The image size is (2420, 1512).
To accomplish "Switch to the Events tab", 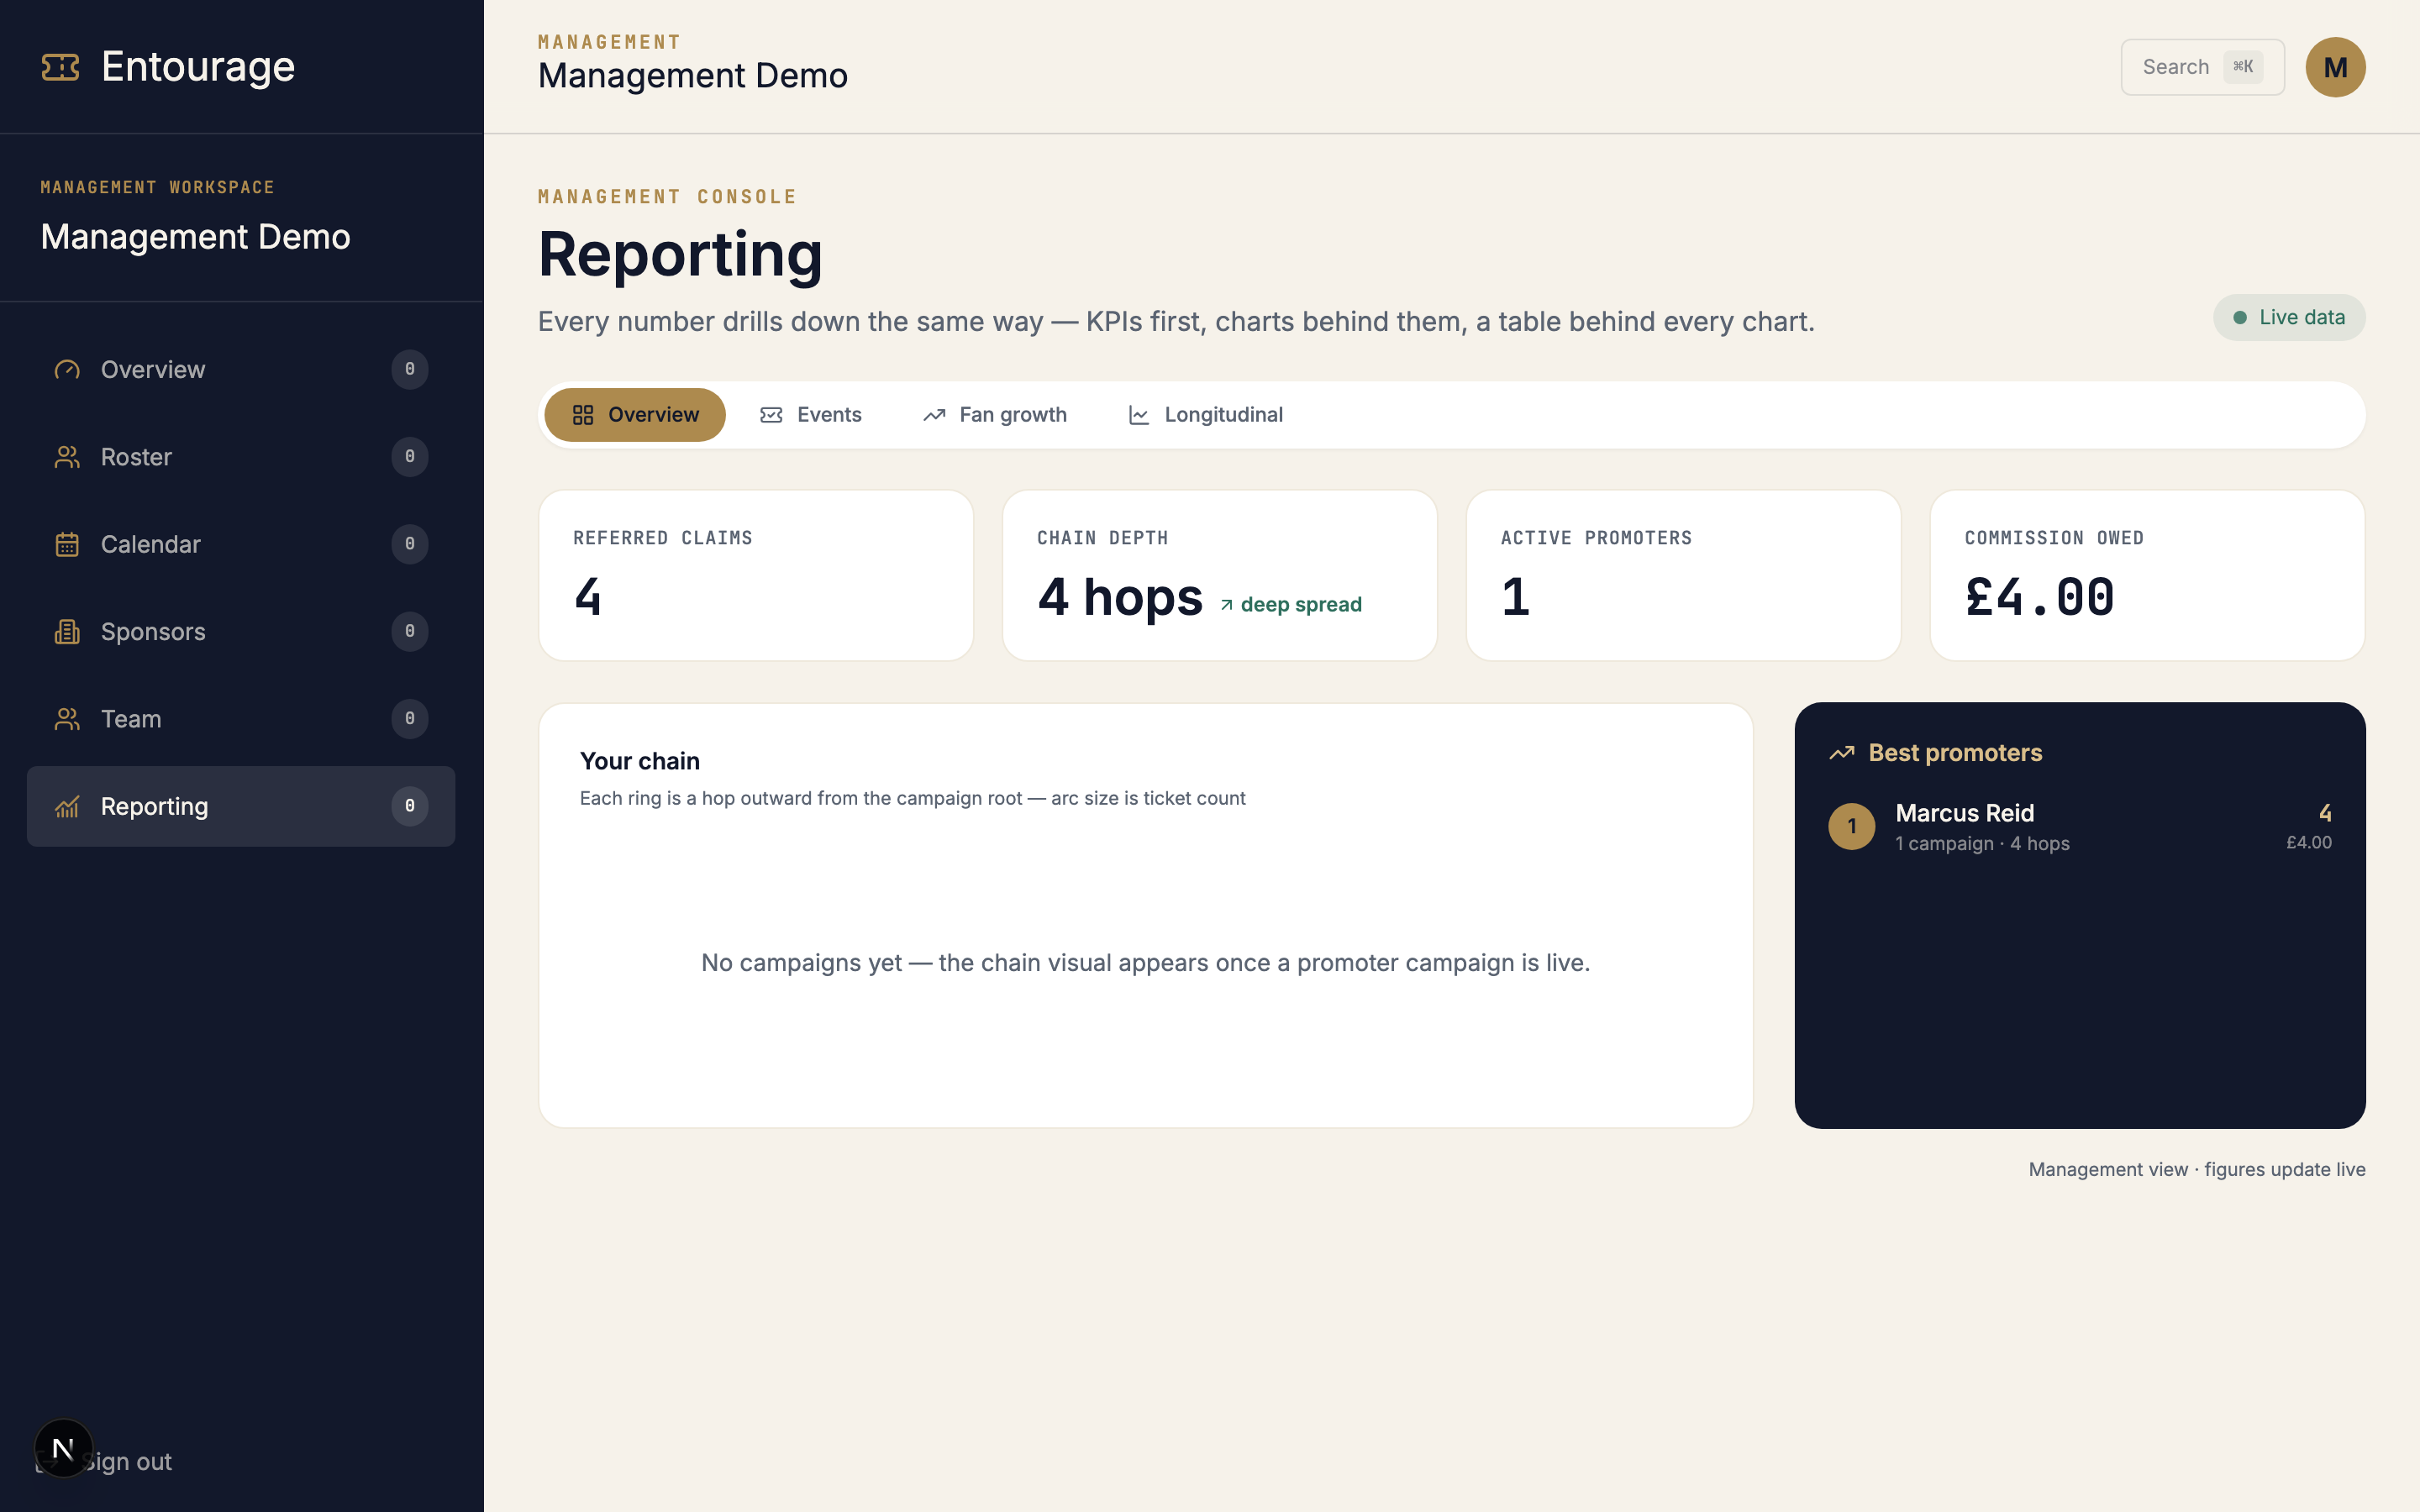I will (811, 415).
